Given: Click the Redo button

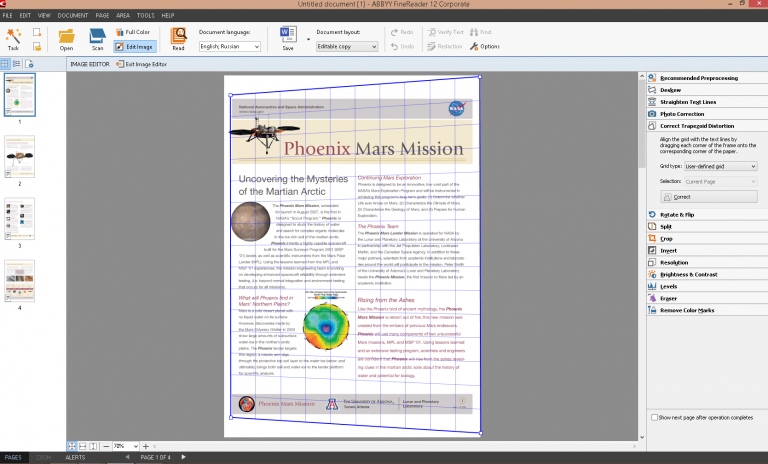Looking at the screenshot, I should tap(402, 32).
